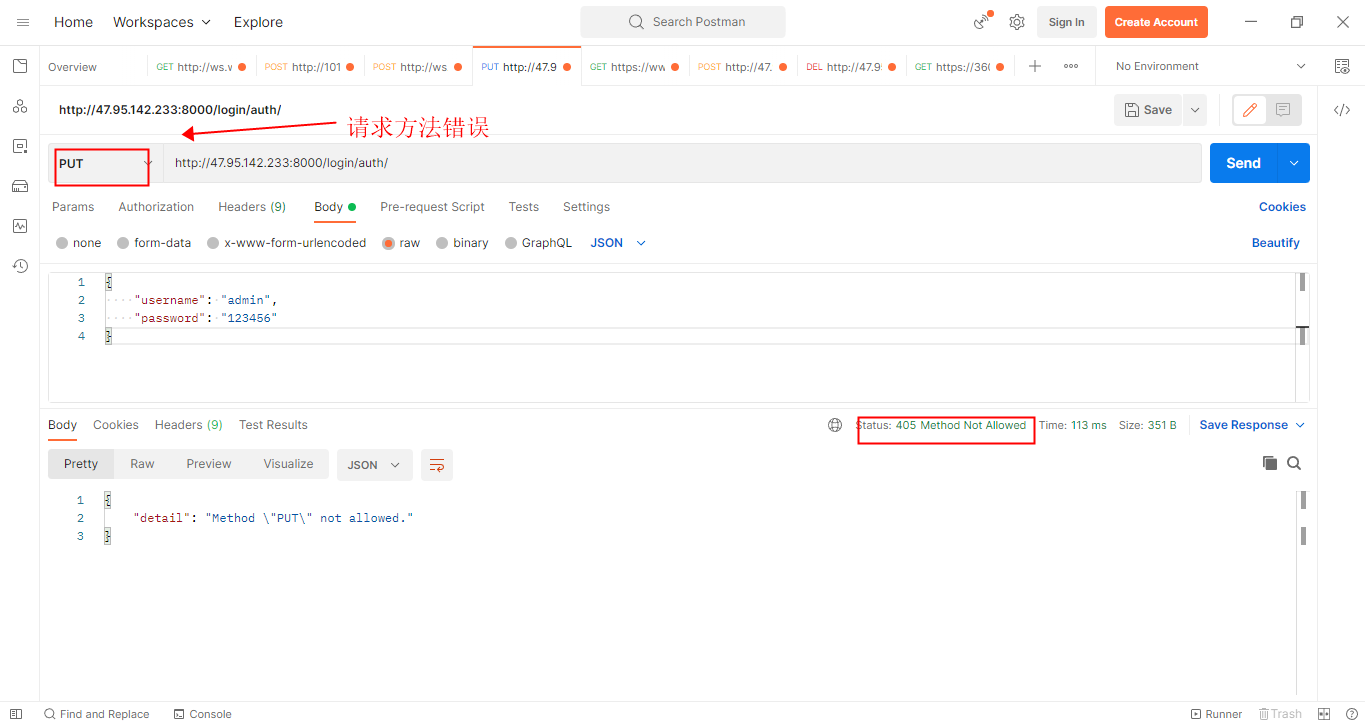Open the request Headers (9) tab
The image size is (1365, 725).
coord(252,207)
